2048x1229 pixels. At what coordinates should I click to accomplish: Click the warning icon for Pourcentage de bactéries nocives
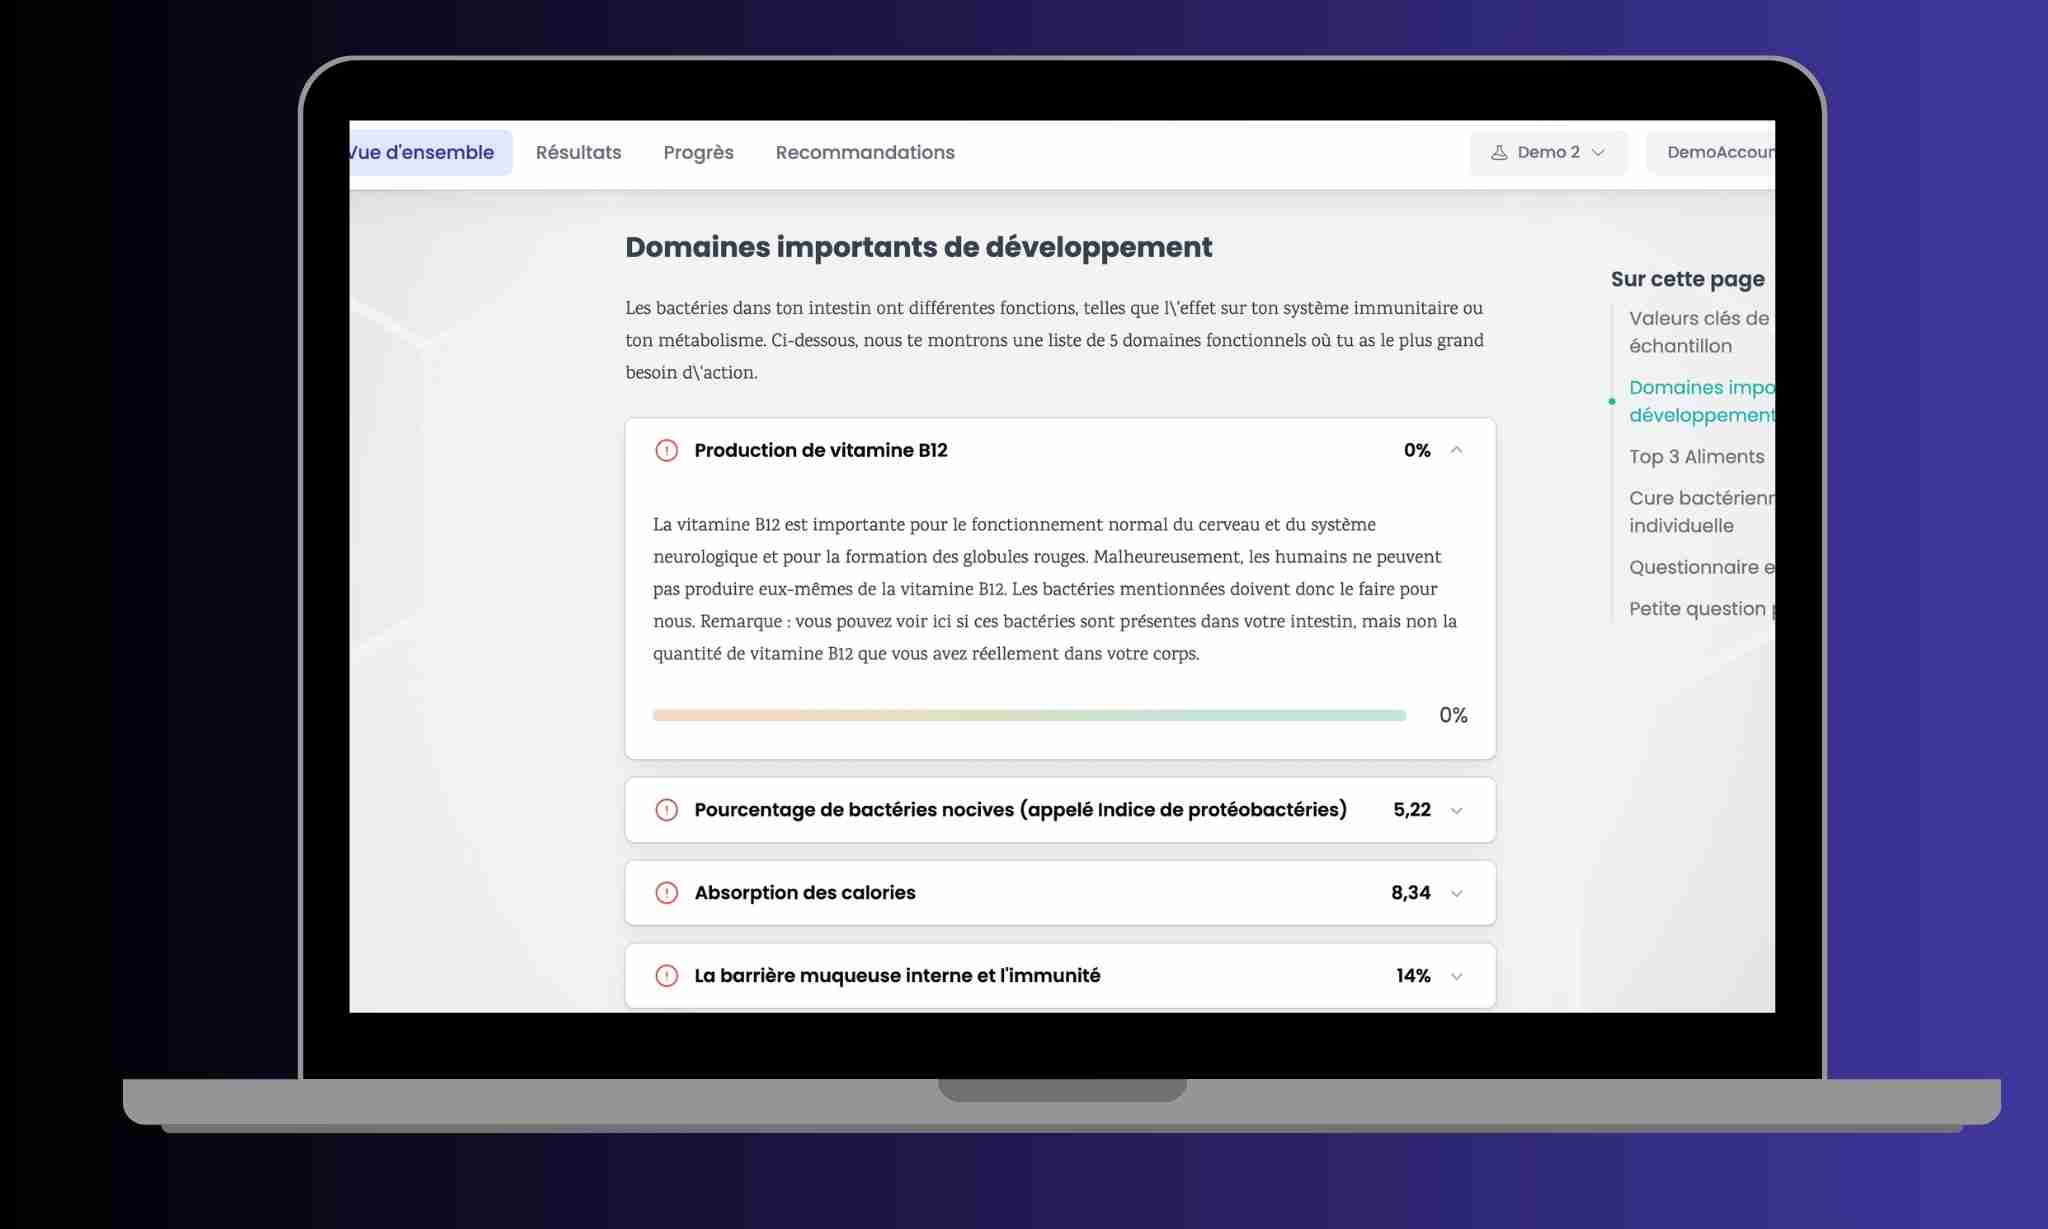pos(666,810)
